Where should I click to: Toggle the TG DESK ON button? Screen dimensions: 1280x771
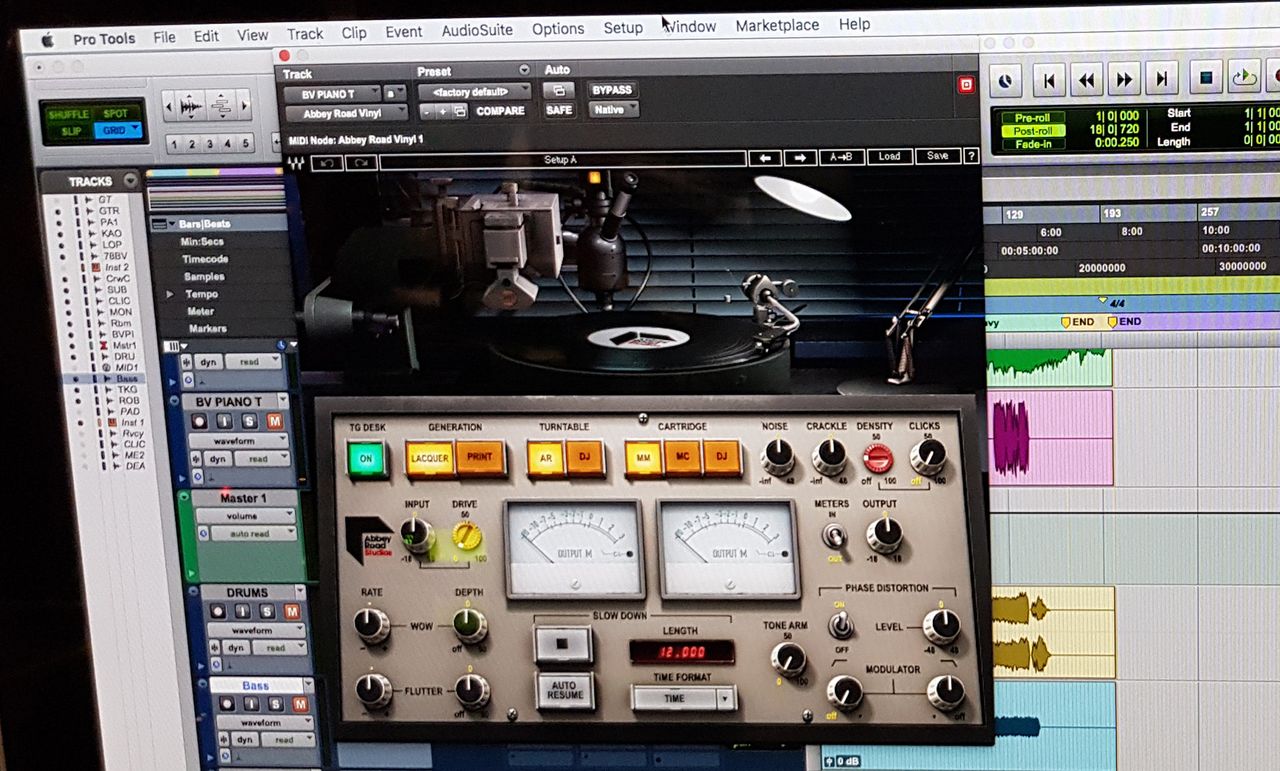[365, 458]
